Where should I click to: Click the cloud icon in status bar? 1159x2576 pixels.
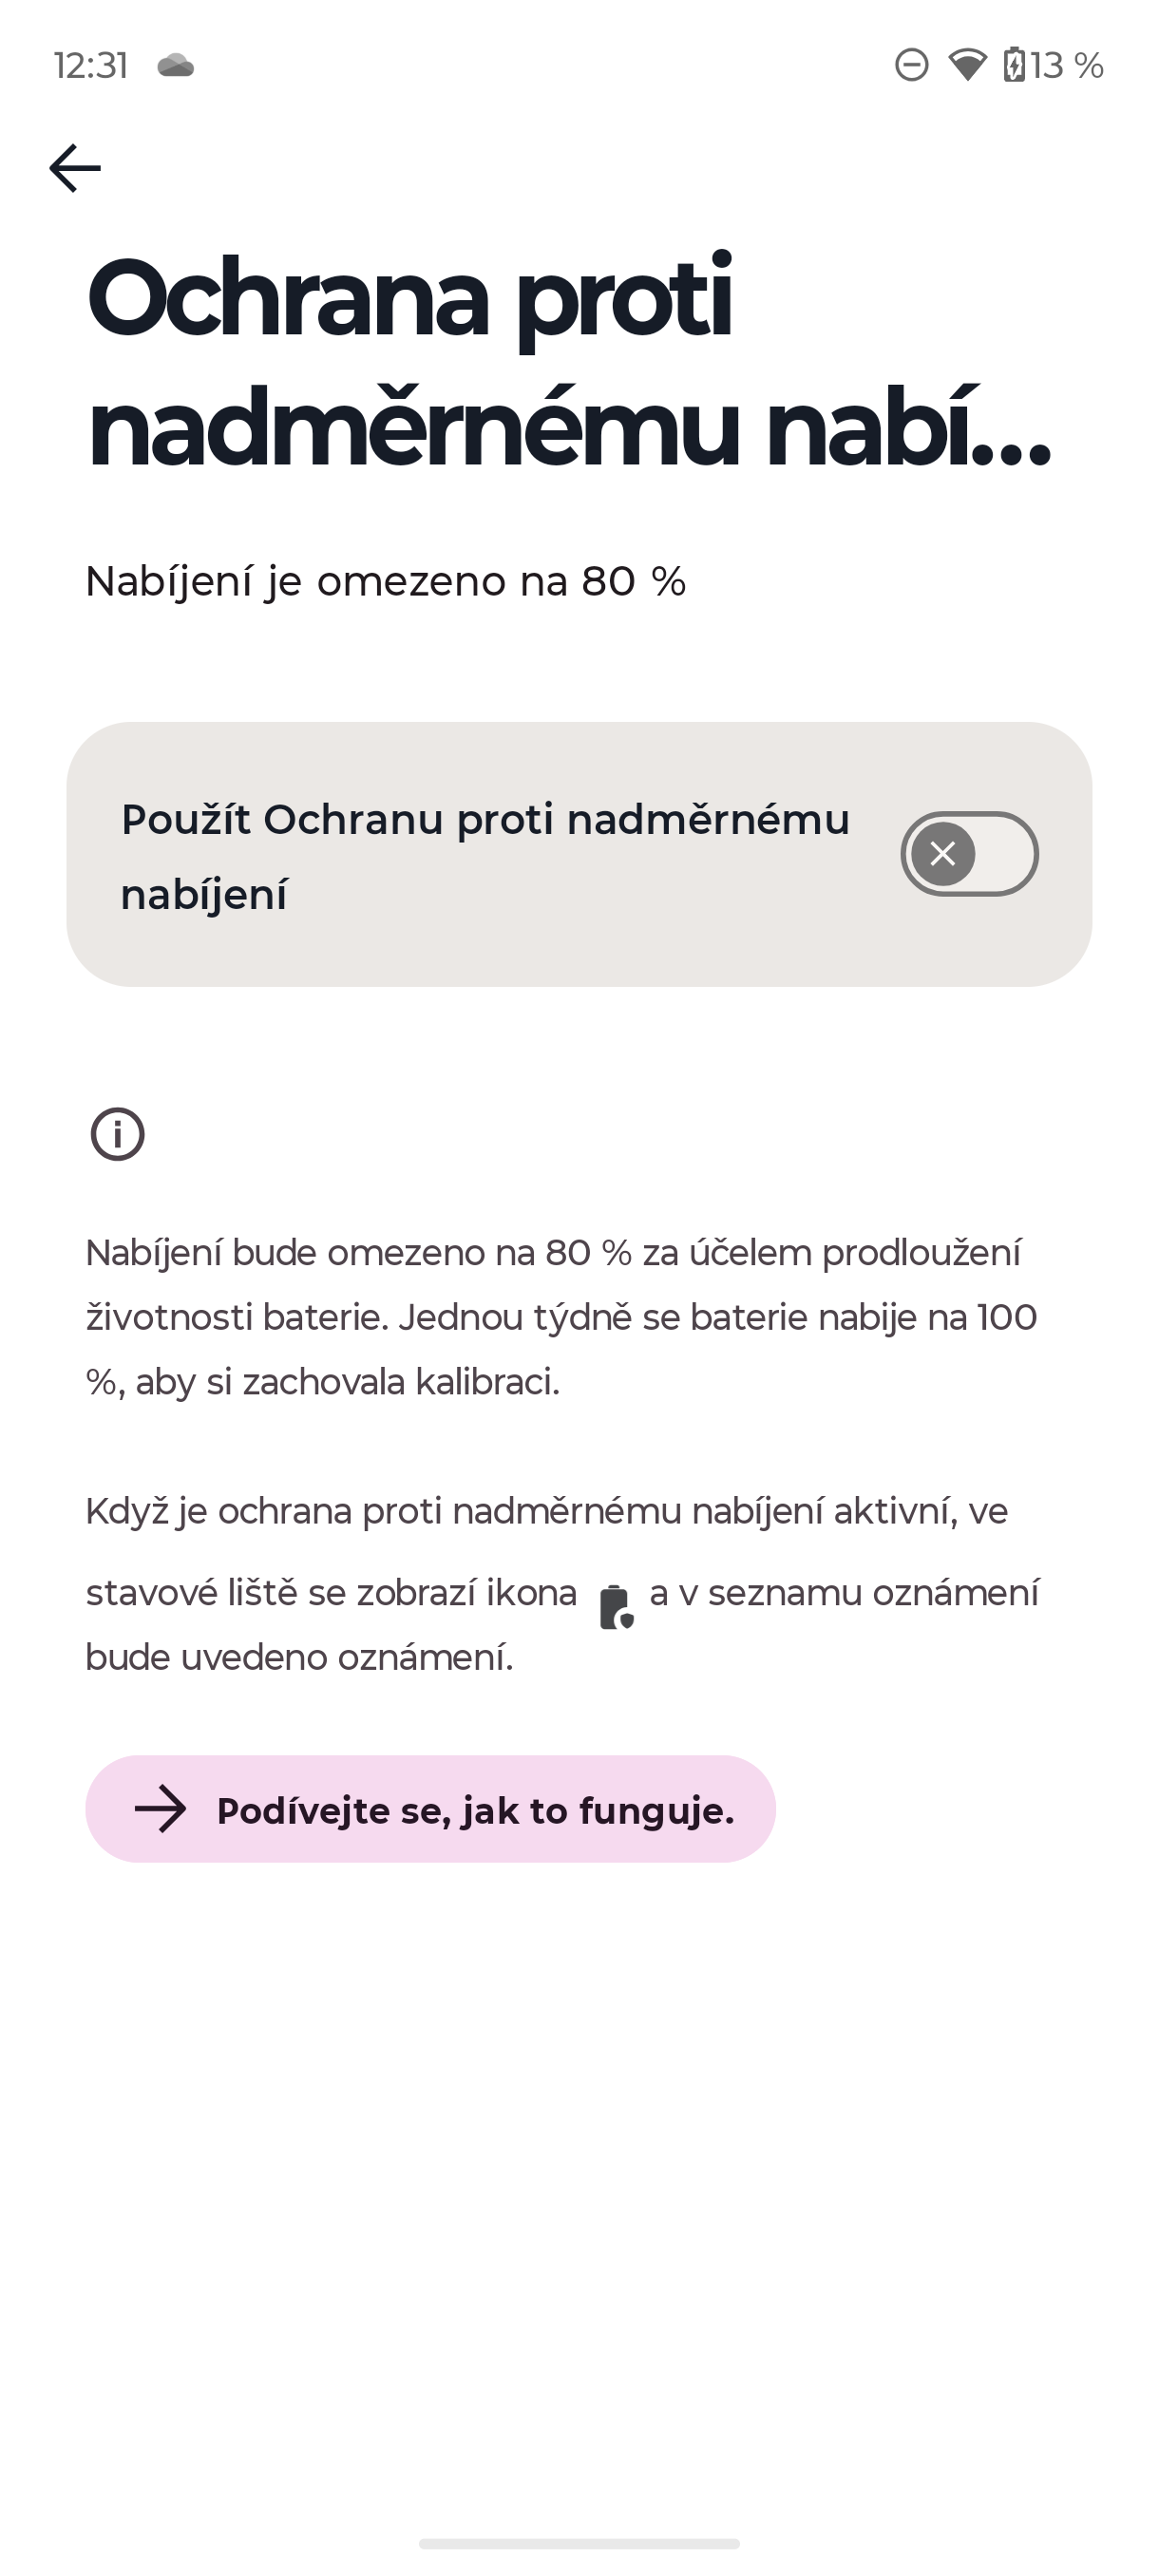pyautogui.click(x=176, y=66)
